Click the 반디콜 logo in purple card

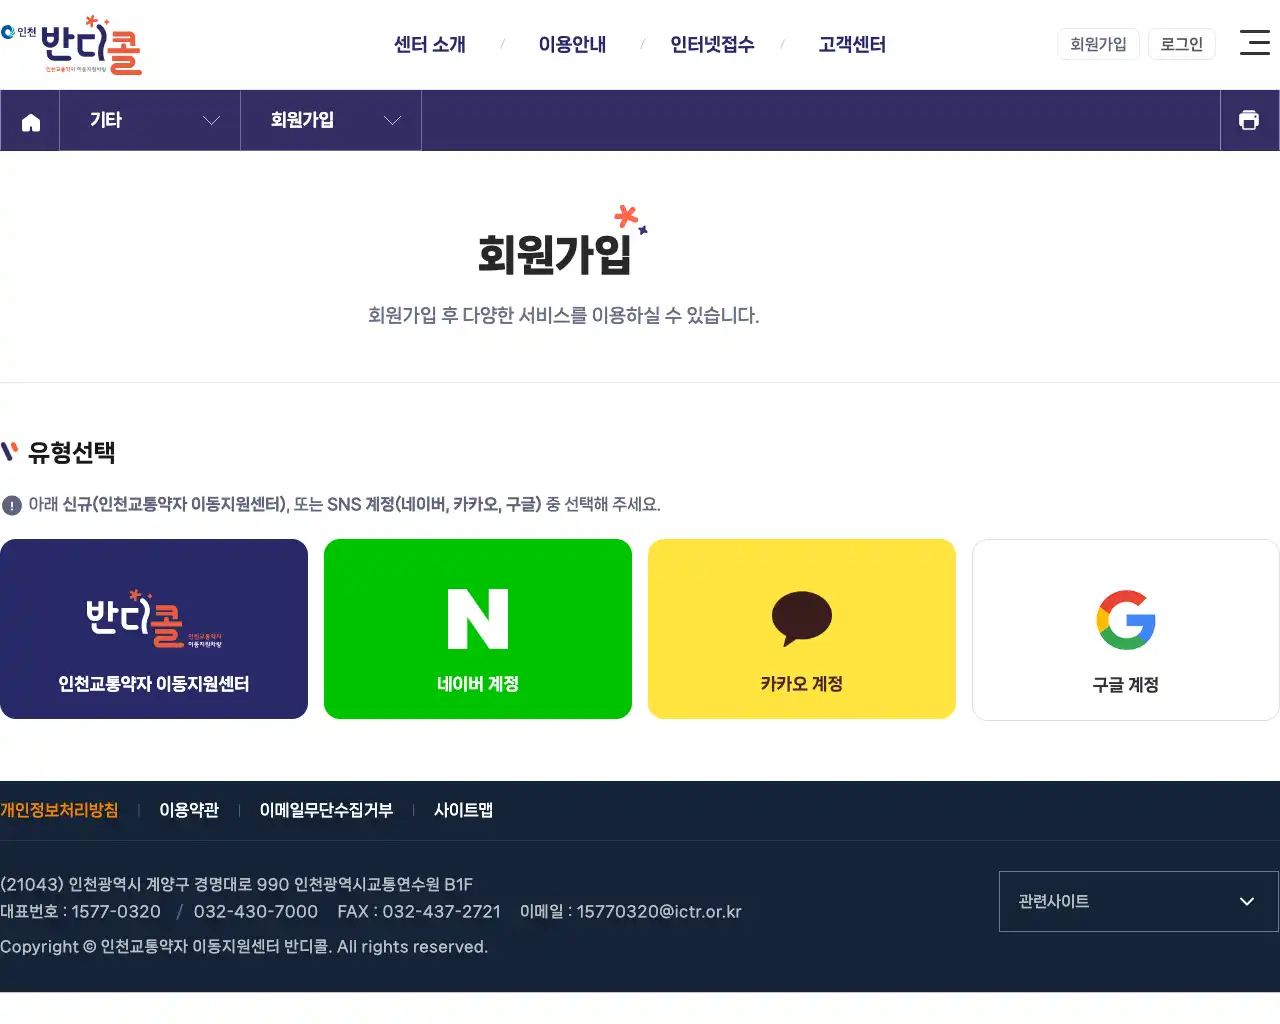click(154, 618)
